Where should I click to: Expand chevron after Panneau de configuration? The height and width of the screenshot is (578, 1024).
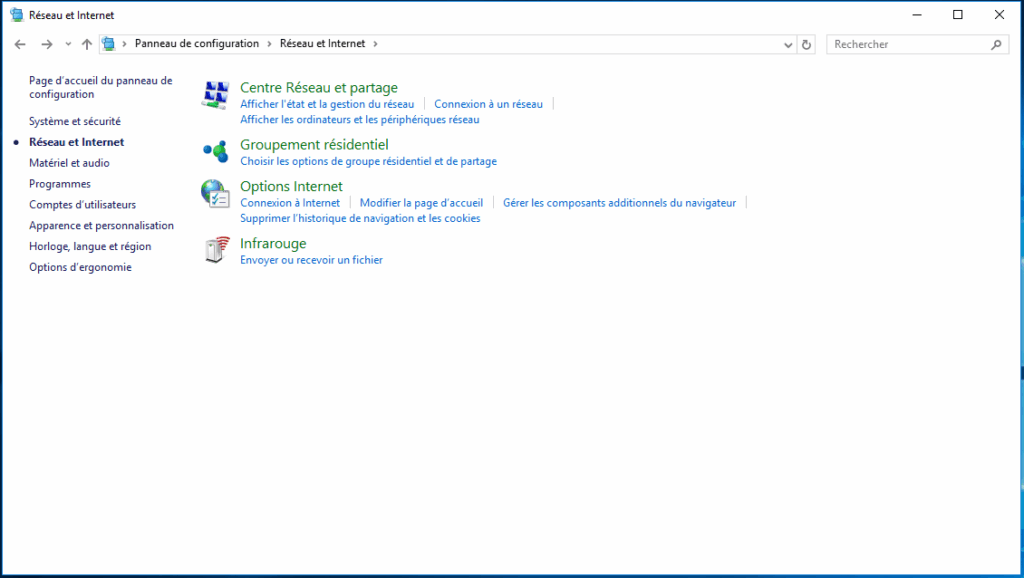tap(269, 44)
